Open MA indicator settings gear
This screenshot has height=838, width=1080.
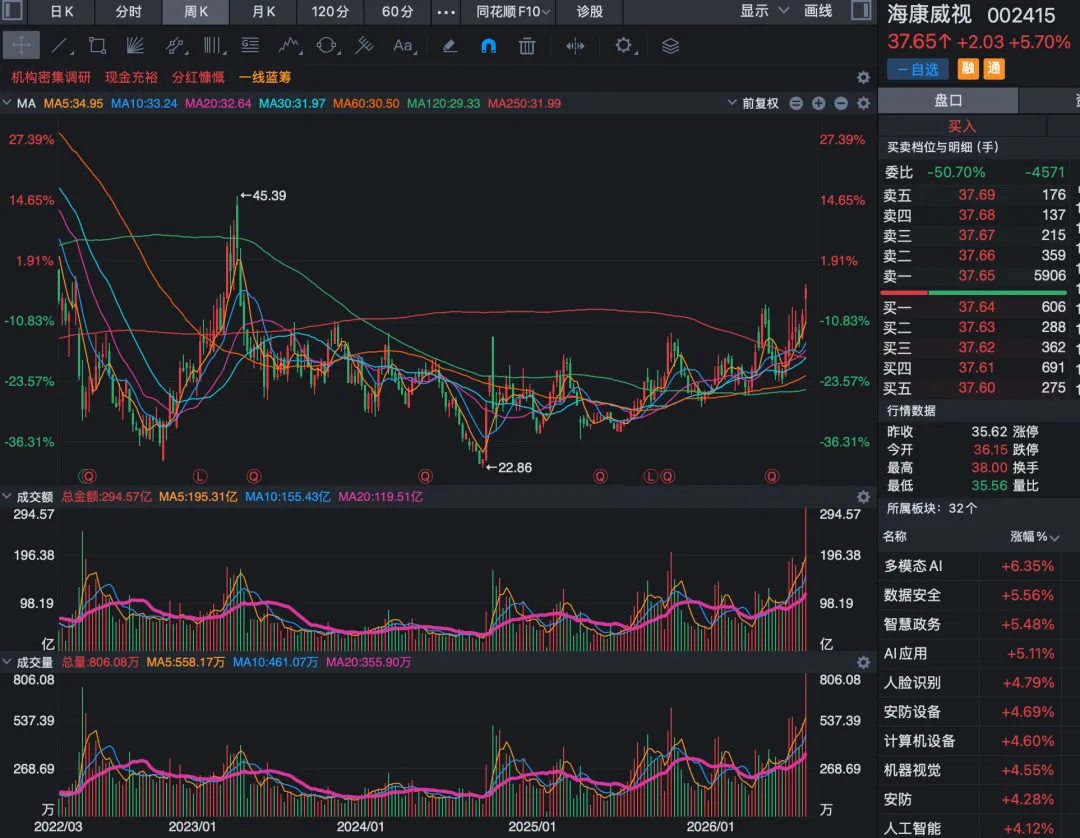pyautogui.click(x=863, y=103)
